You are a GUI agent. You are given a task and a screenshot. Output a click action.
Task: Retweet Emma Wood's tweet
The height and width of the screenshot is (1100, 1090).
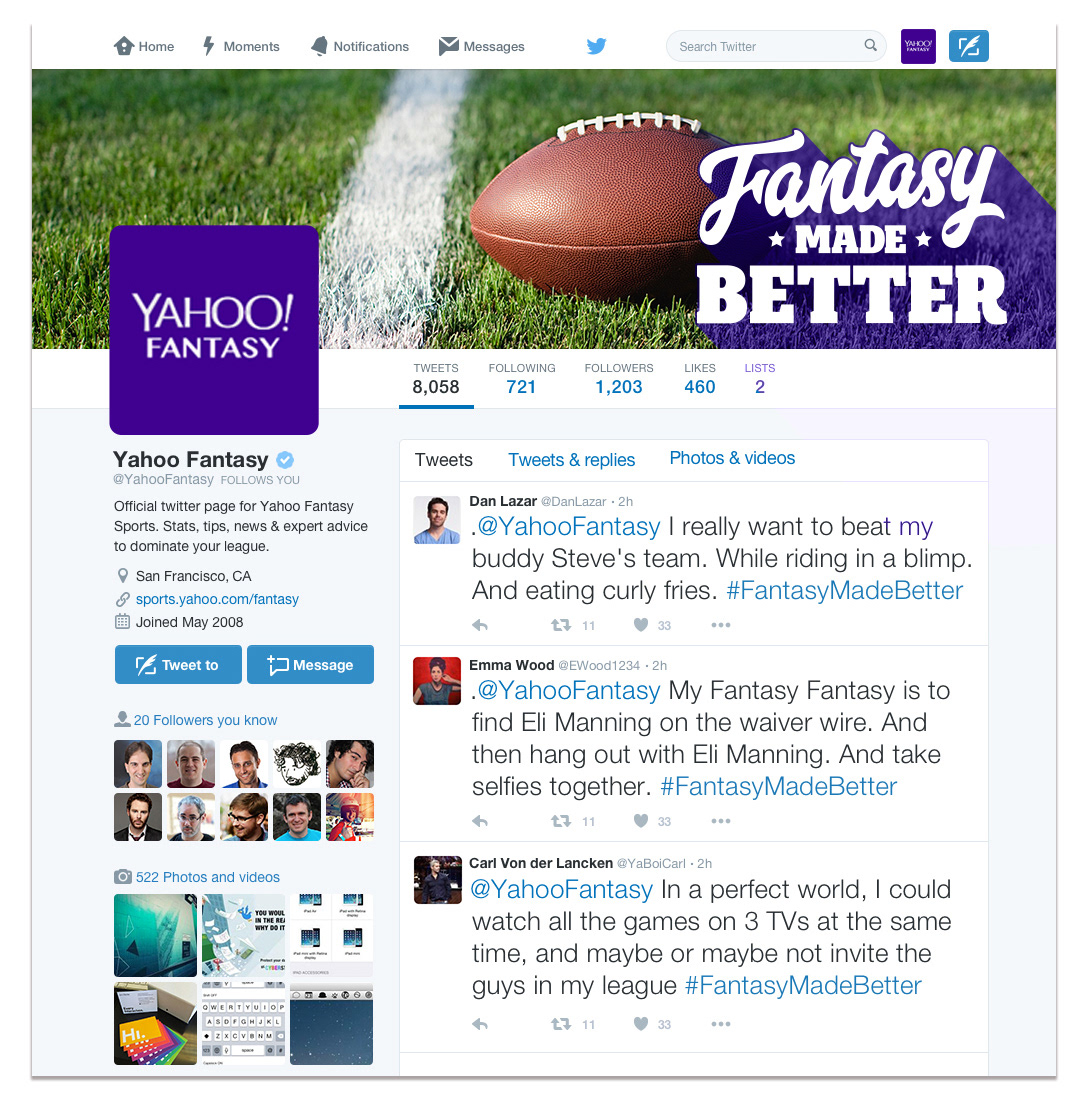[561, 821]
